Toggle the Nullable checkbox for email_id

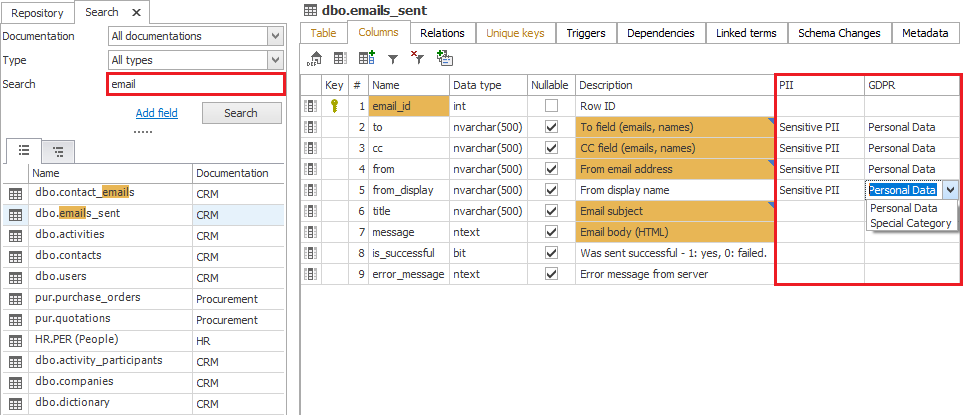[x=551, y=106]
